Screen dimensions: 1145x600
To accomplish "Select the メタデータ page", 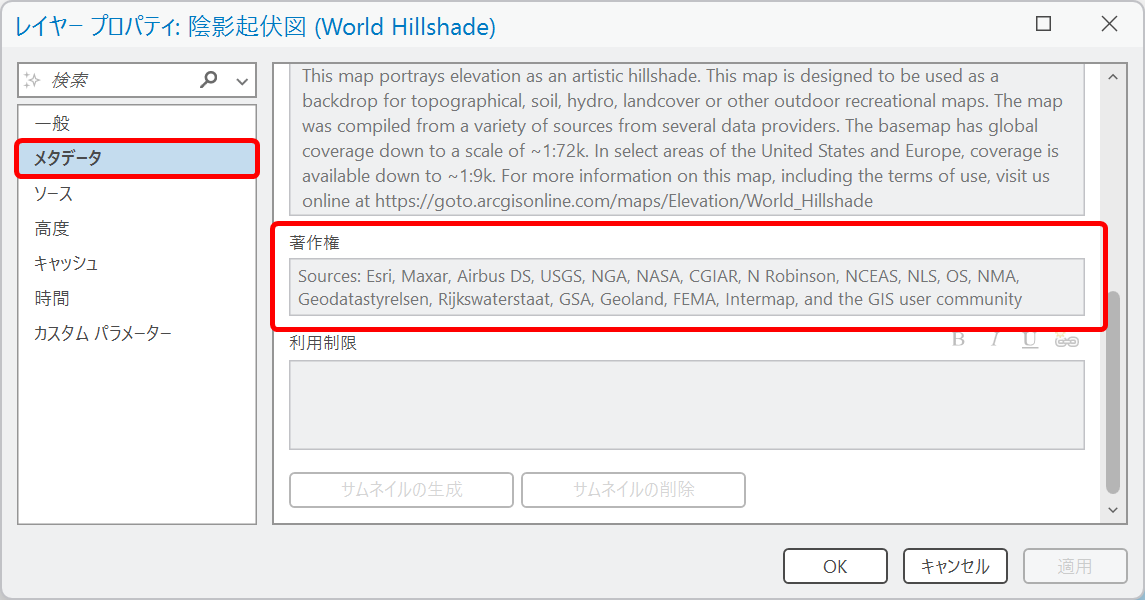I will [68, 158].
